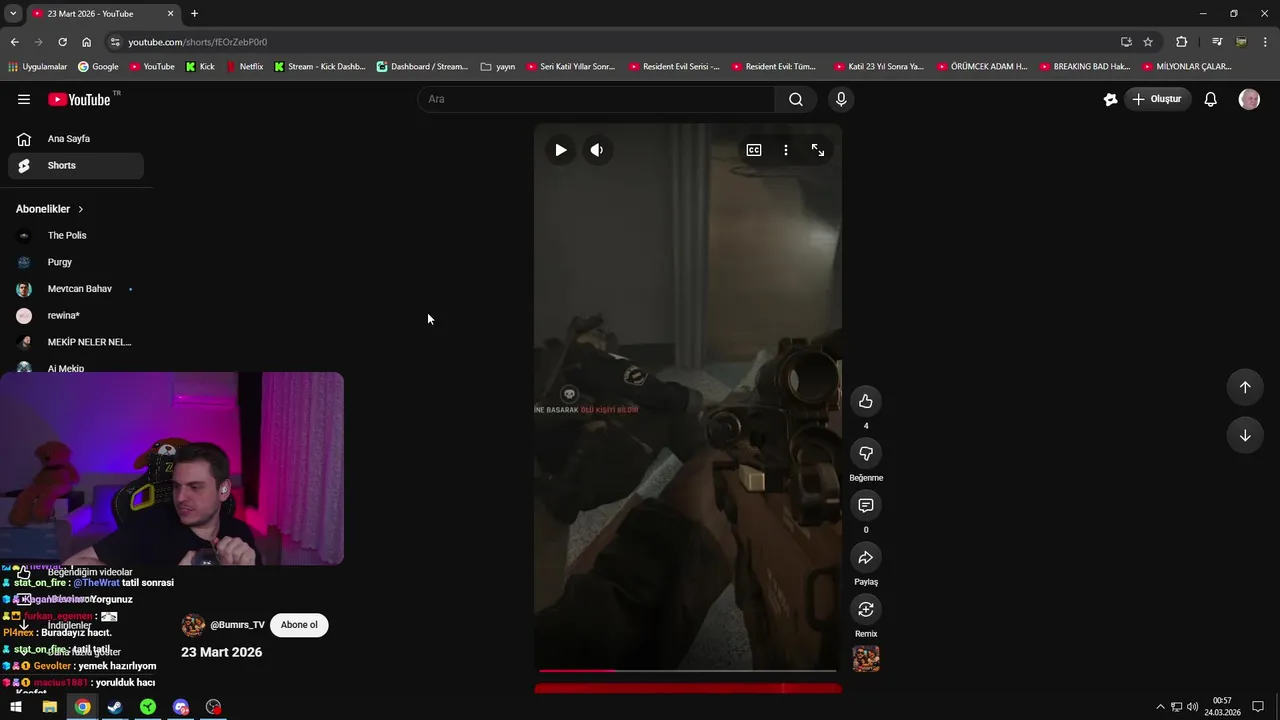Open Windows notification center icon
The image size is (1280, 720).
1258,707
